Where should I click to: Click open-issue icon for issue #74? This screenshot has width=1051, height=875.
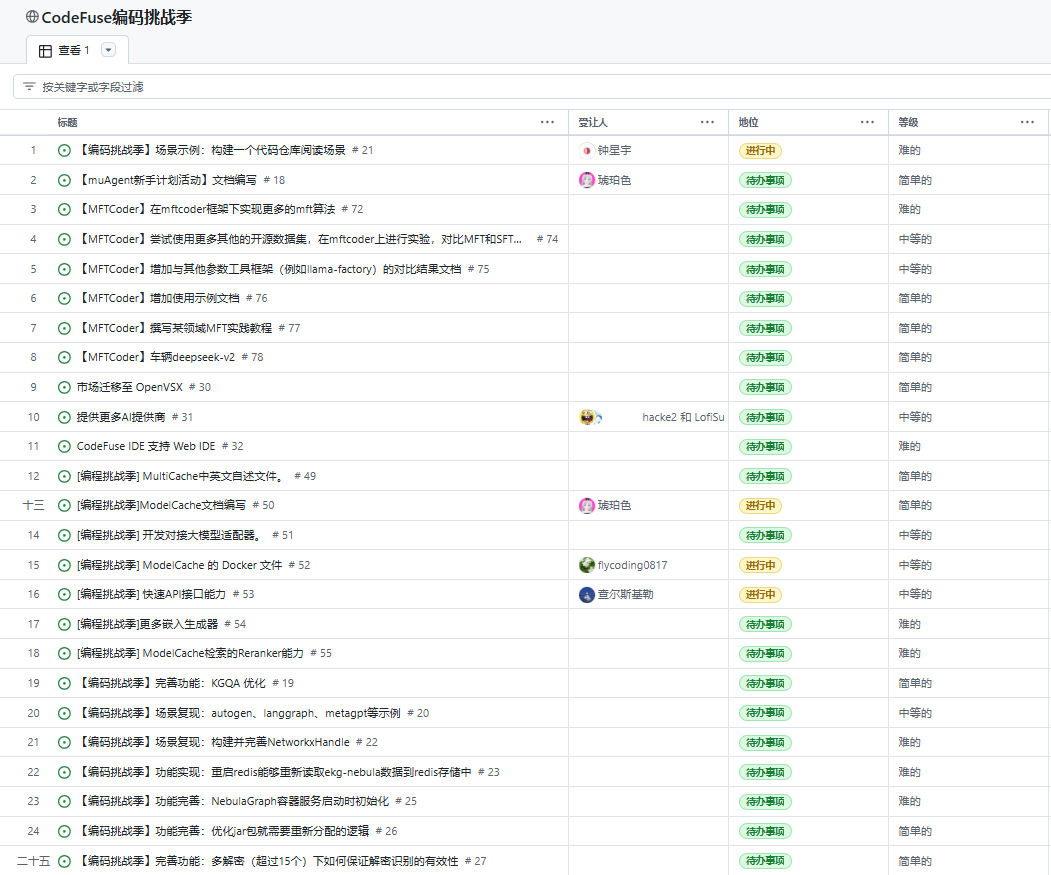coord(64,239)
